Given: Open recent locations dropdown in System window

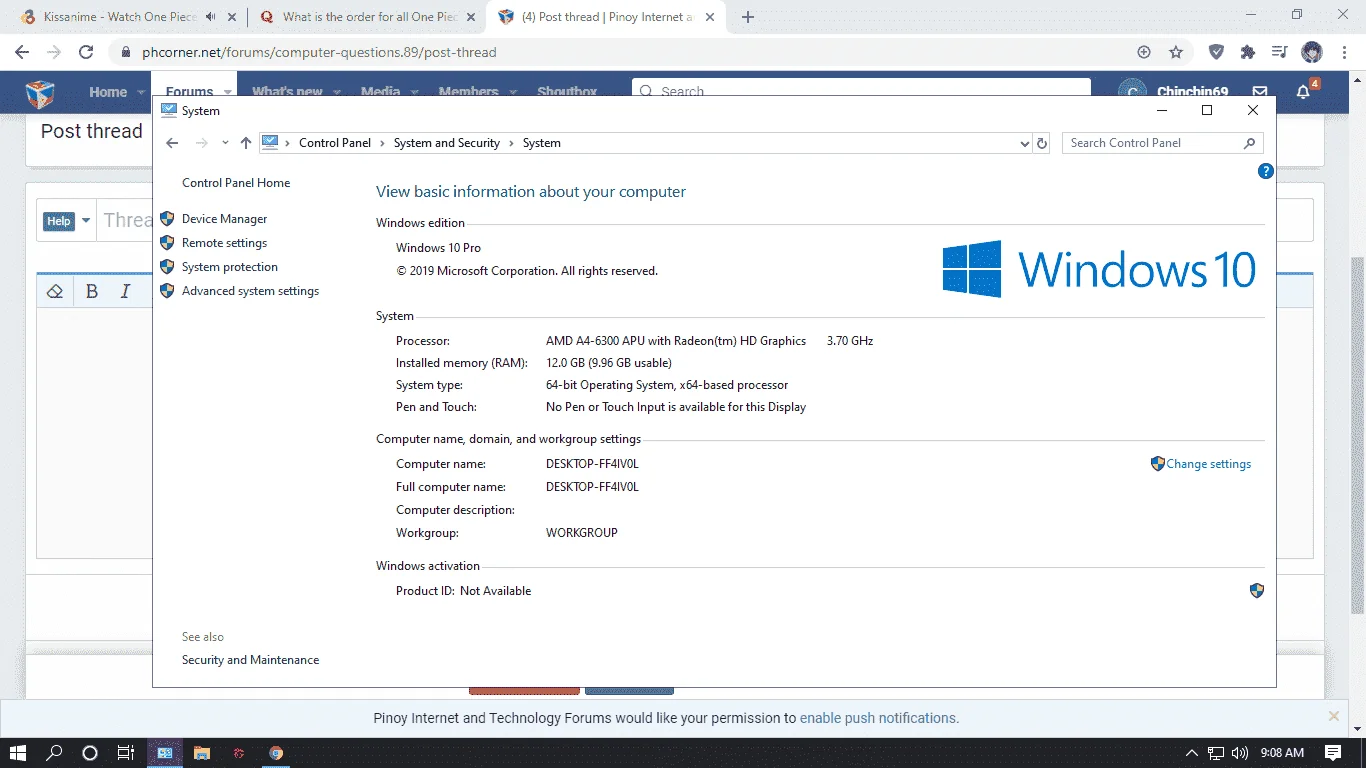Looking at the screenshot, I should (x=225, y=143).
